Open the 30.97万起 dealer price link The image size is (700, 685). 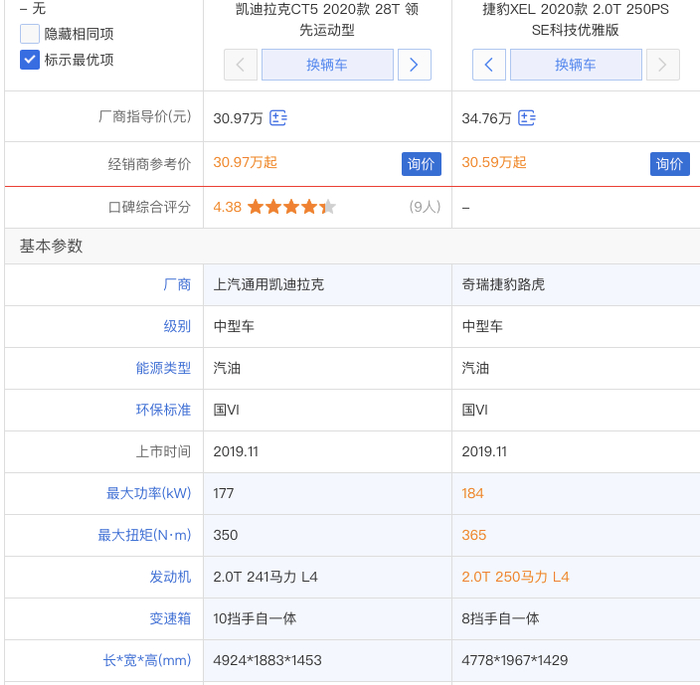click(x=245, y=162)
